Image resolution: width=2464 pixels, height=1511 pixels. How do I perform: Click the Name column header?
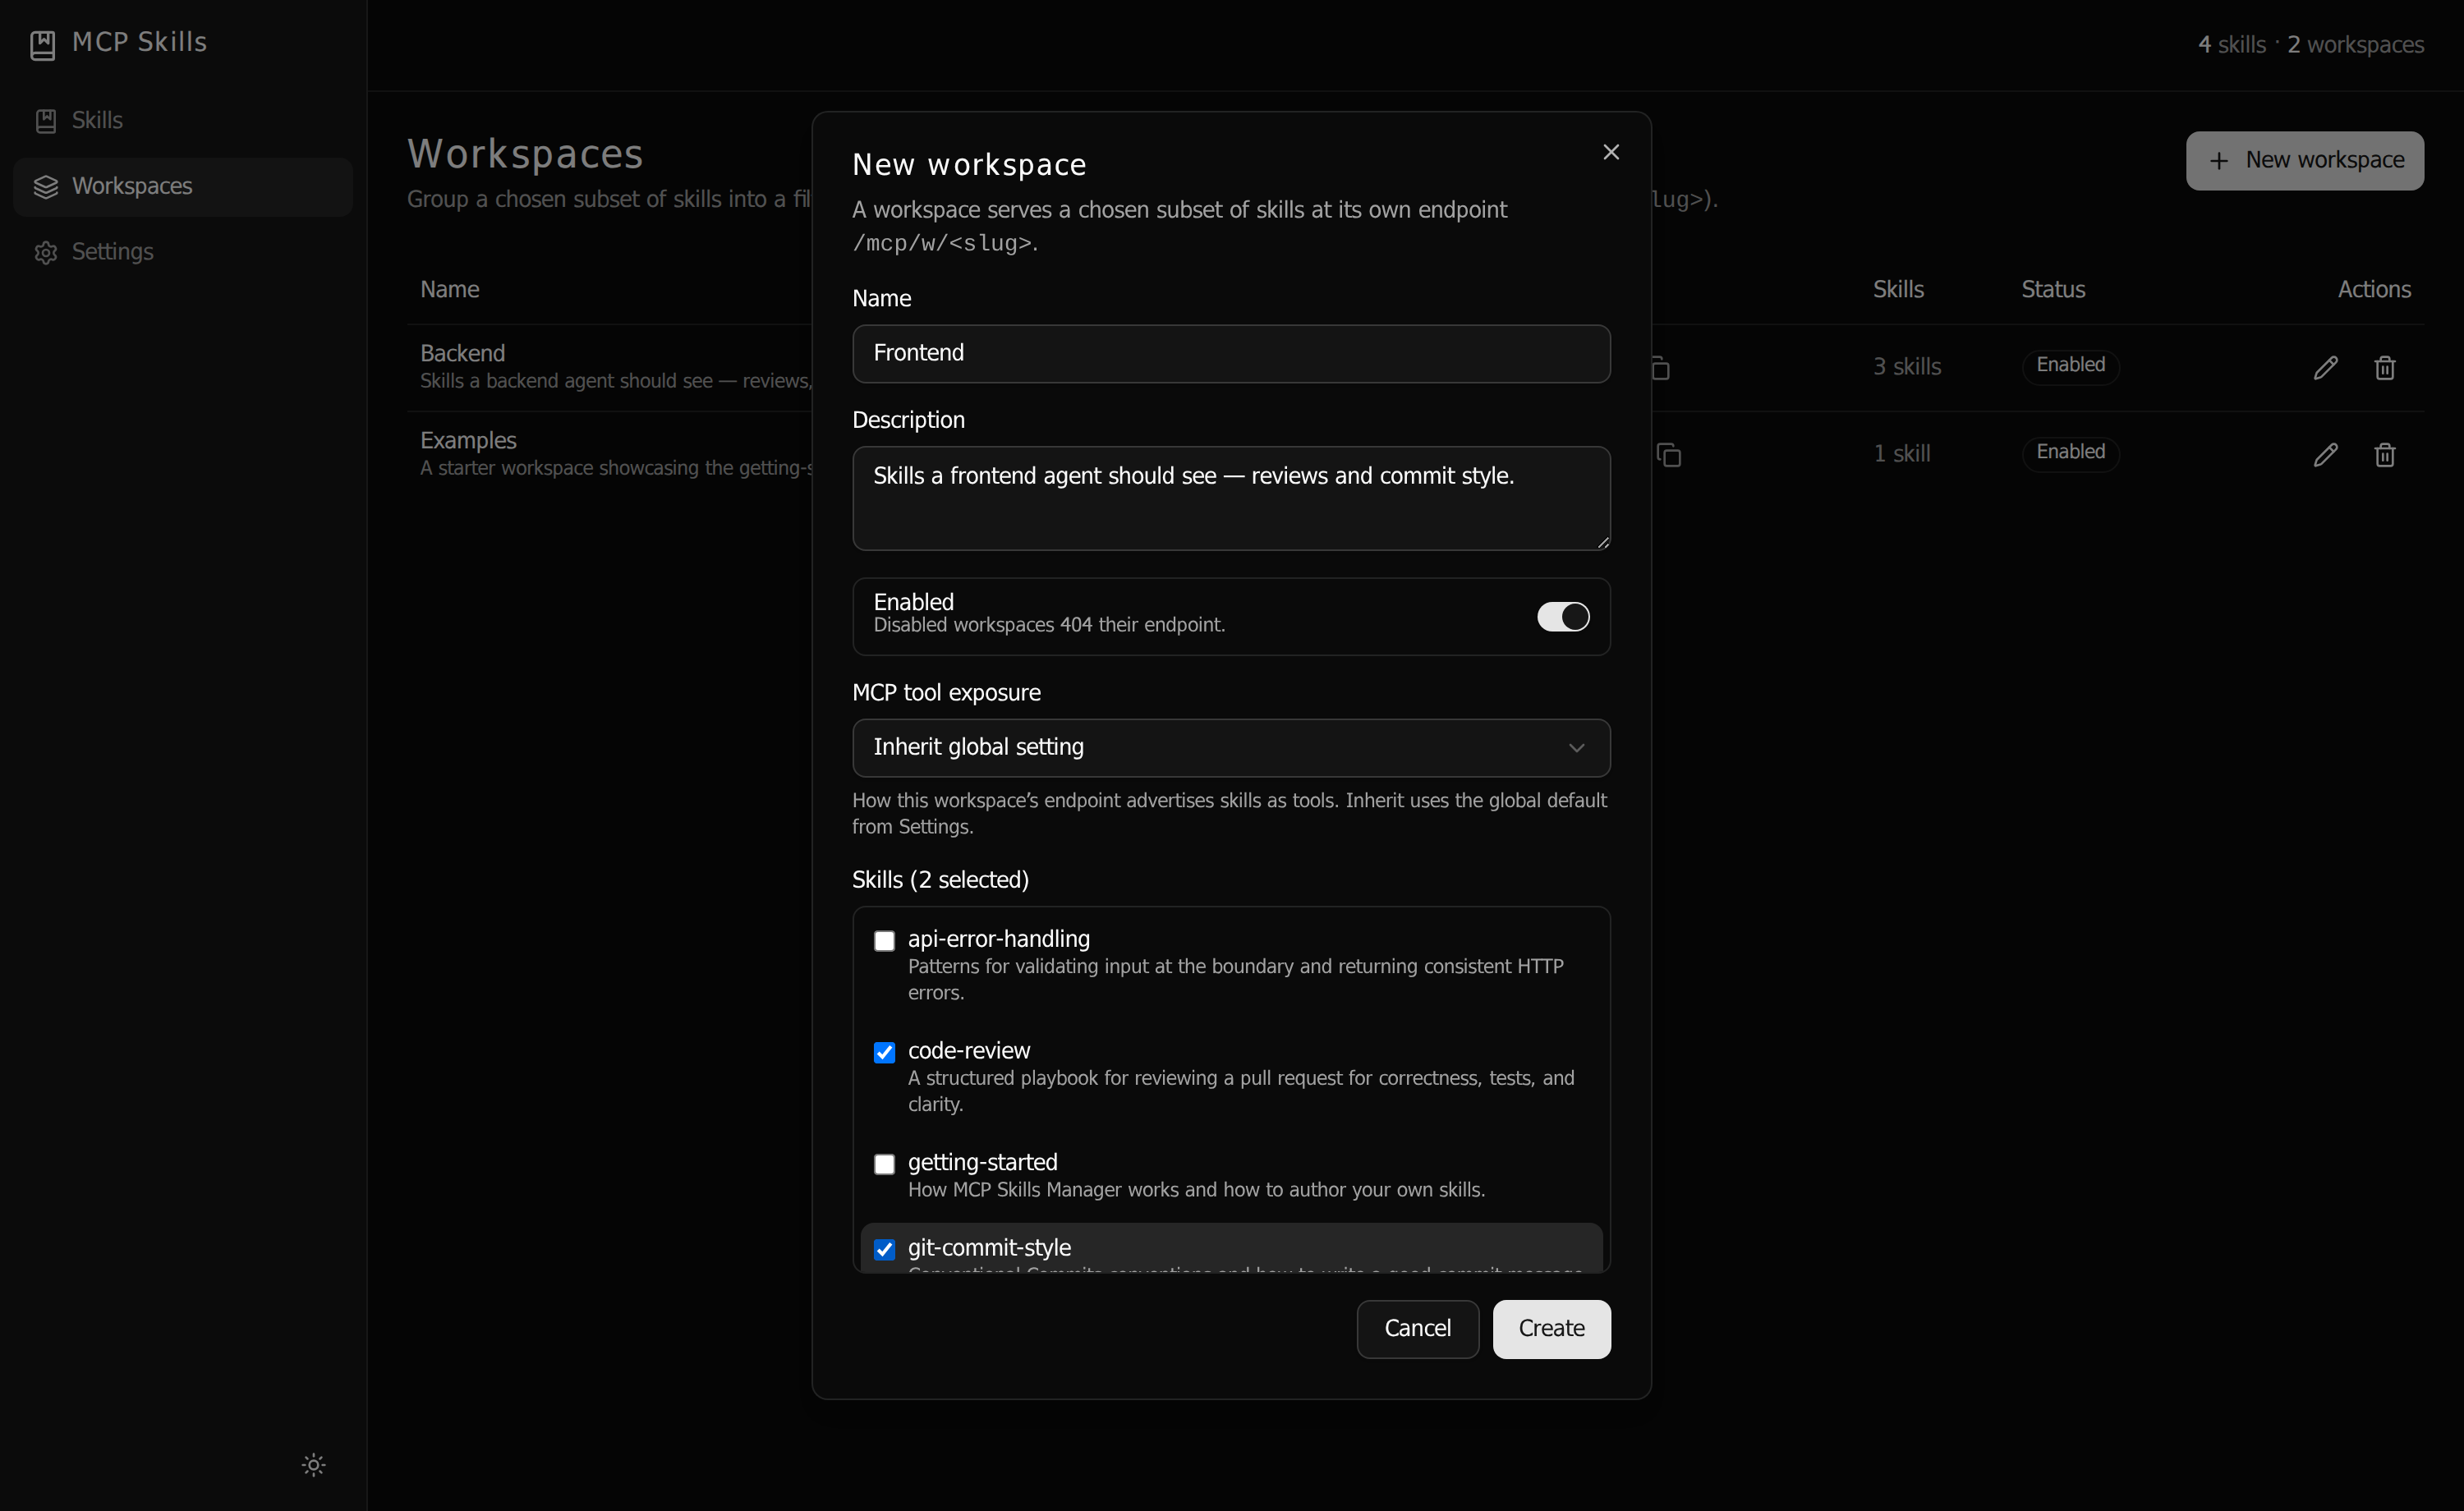[450, 289]
